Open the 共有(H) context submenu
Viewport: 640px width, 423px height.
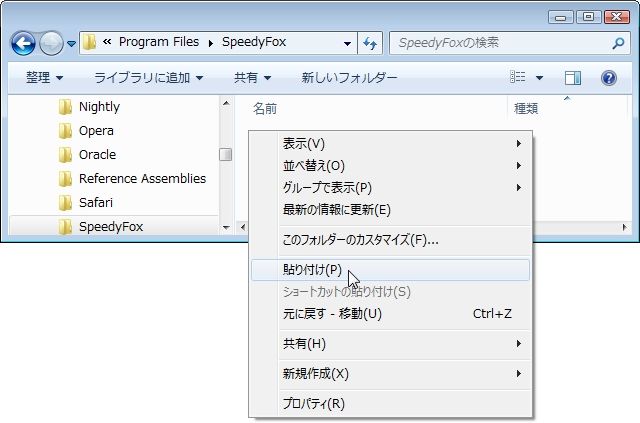390,344
